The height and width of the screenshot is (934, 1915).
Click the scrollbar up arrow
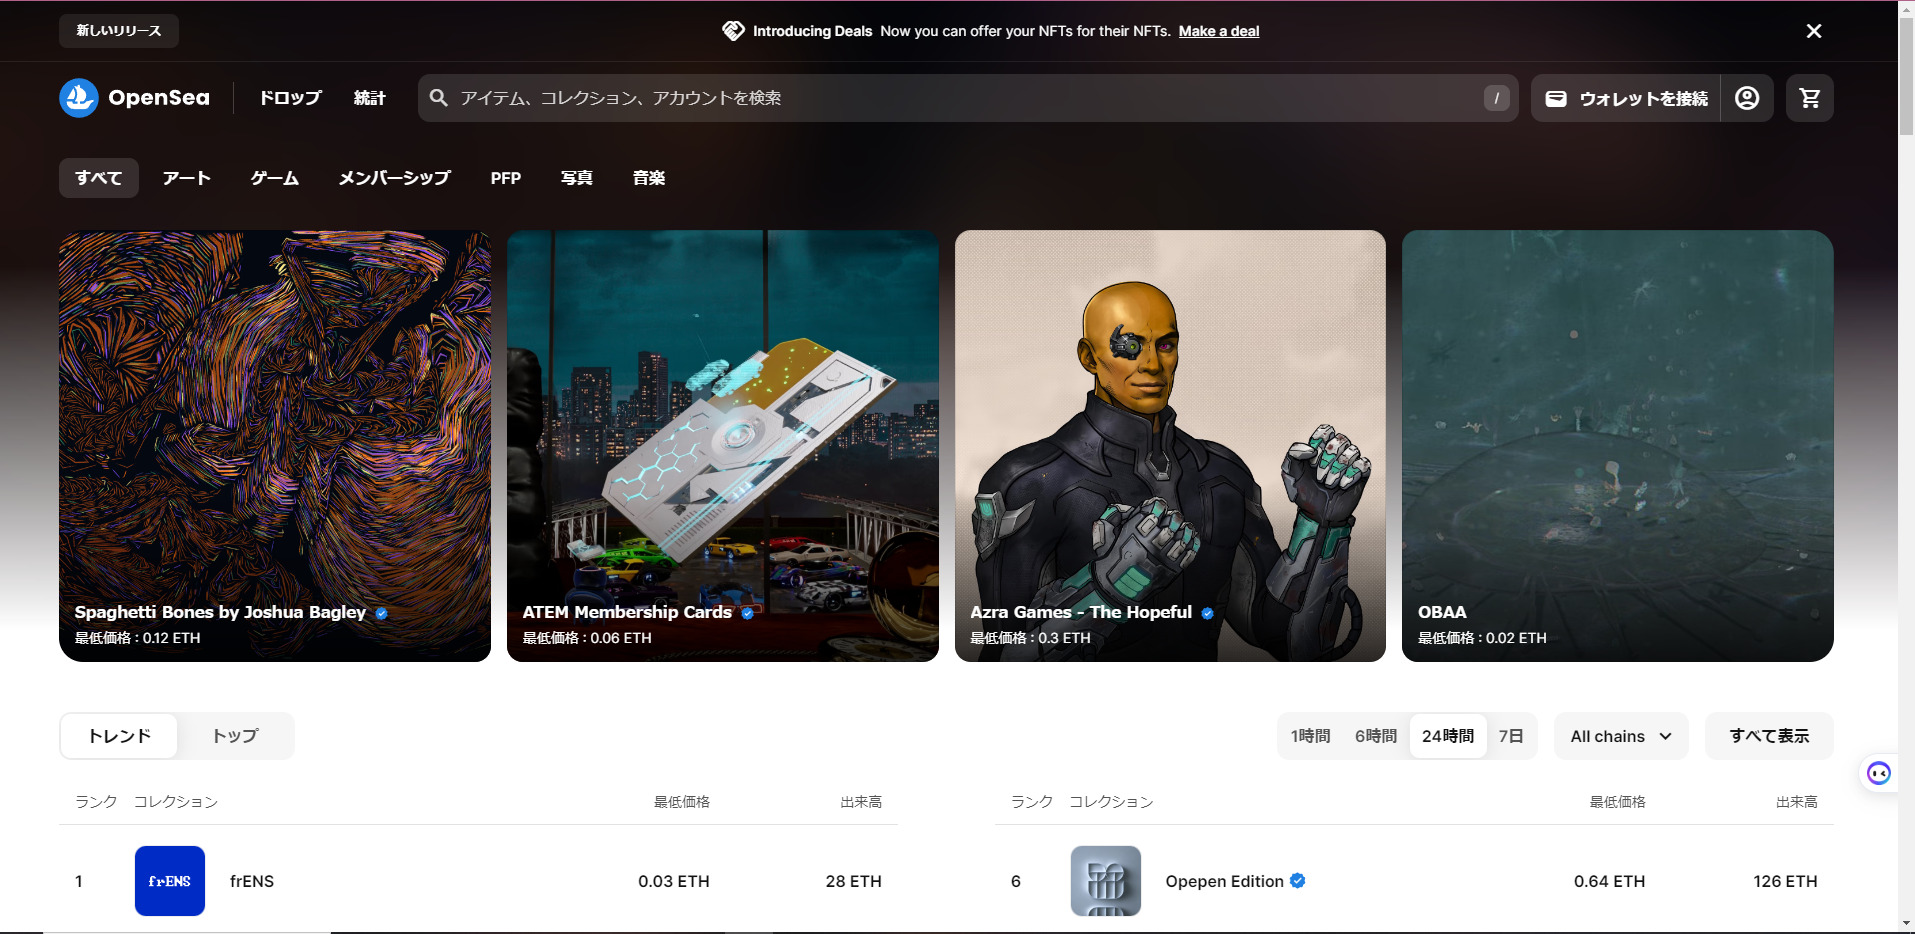[1906, 8]
